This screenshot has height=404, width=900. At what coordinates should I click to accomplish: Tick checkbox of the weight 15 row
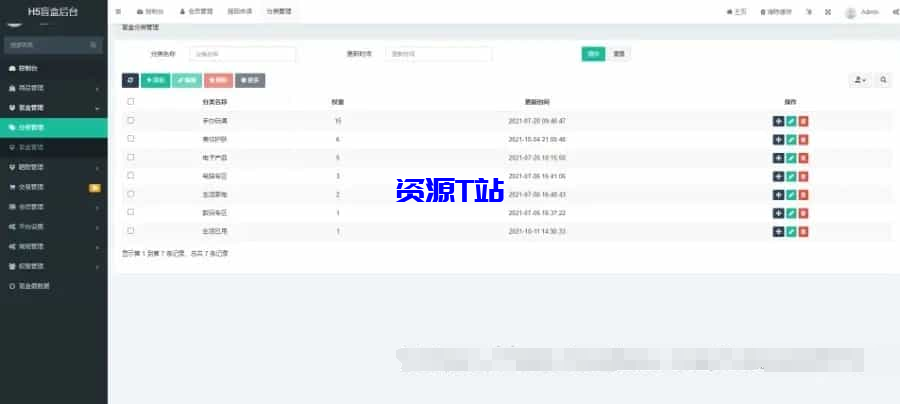point(131,120)
